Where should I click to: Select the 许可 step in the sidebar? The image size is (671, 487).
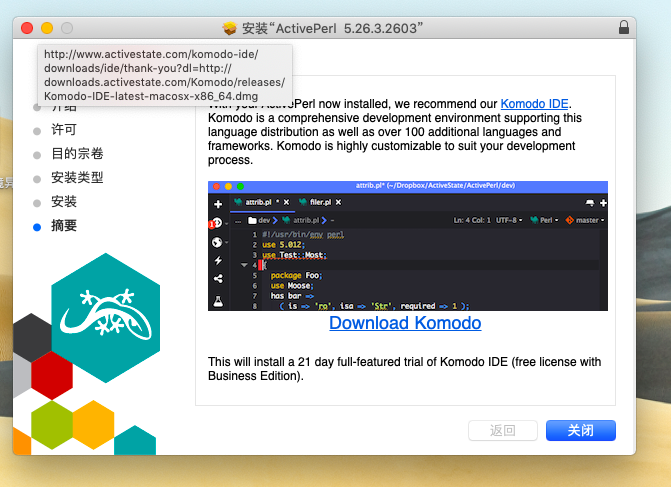tap(64, 130)
